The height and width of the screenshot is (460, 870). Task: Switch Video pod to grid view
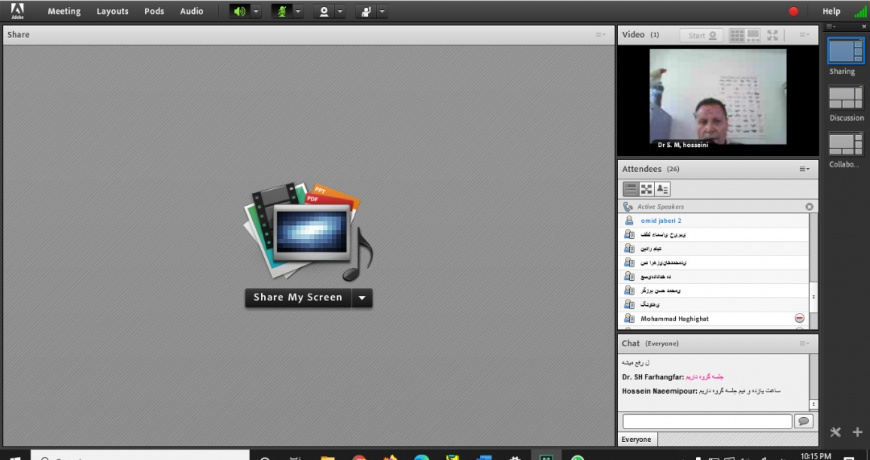737,35
